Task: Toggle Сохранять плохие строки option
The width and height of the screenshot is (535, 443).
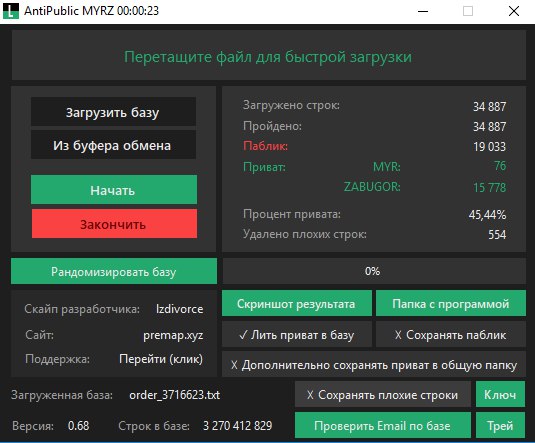Action: click(x=382, y=395)
